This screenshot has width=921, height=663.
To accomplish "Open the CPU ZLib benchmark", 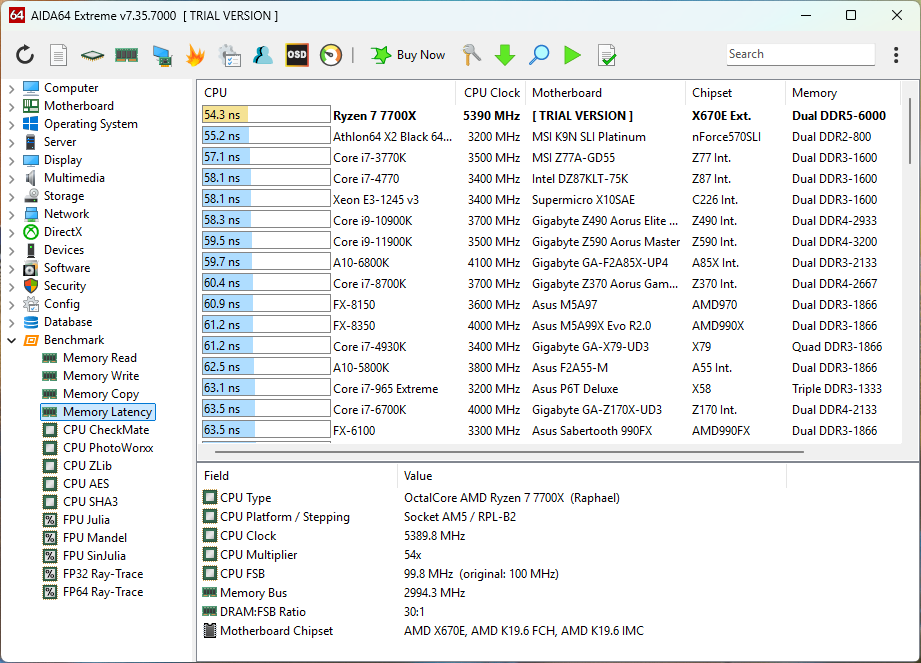I will pos(88,466).
